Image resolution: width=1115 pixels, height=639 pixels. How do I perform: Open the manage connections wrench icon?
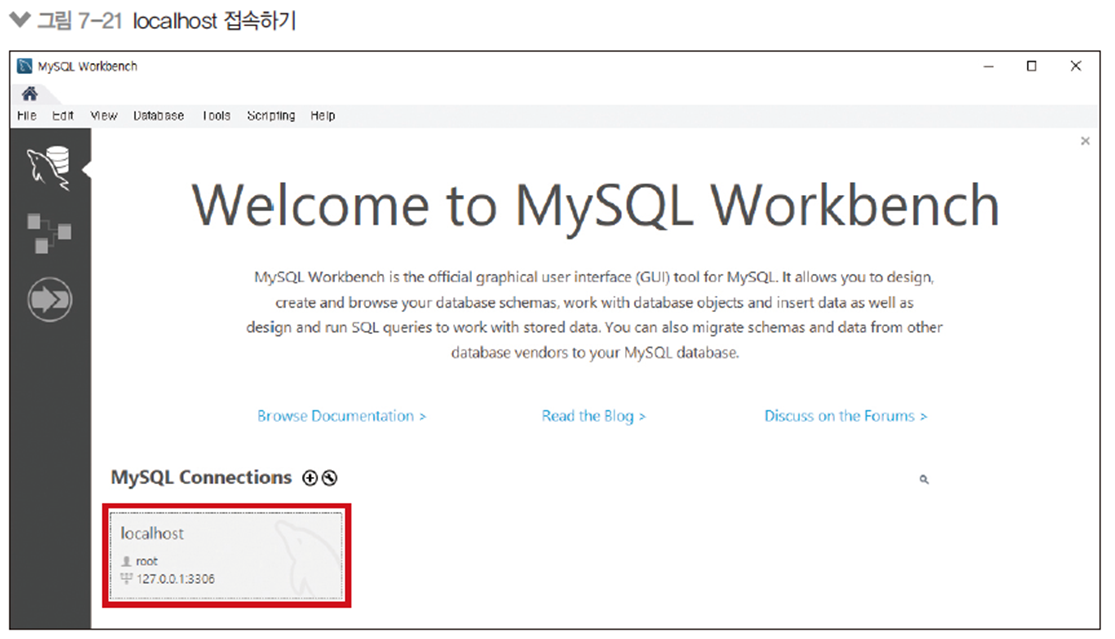[x=329, y=478]
